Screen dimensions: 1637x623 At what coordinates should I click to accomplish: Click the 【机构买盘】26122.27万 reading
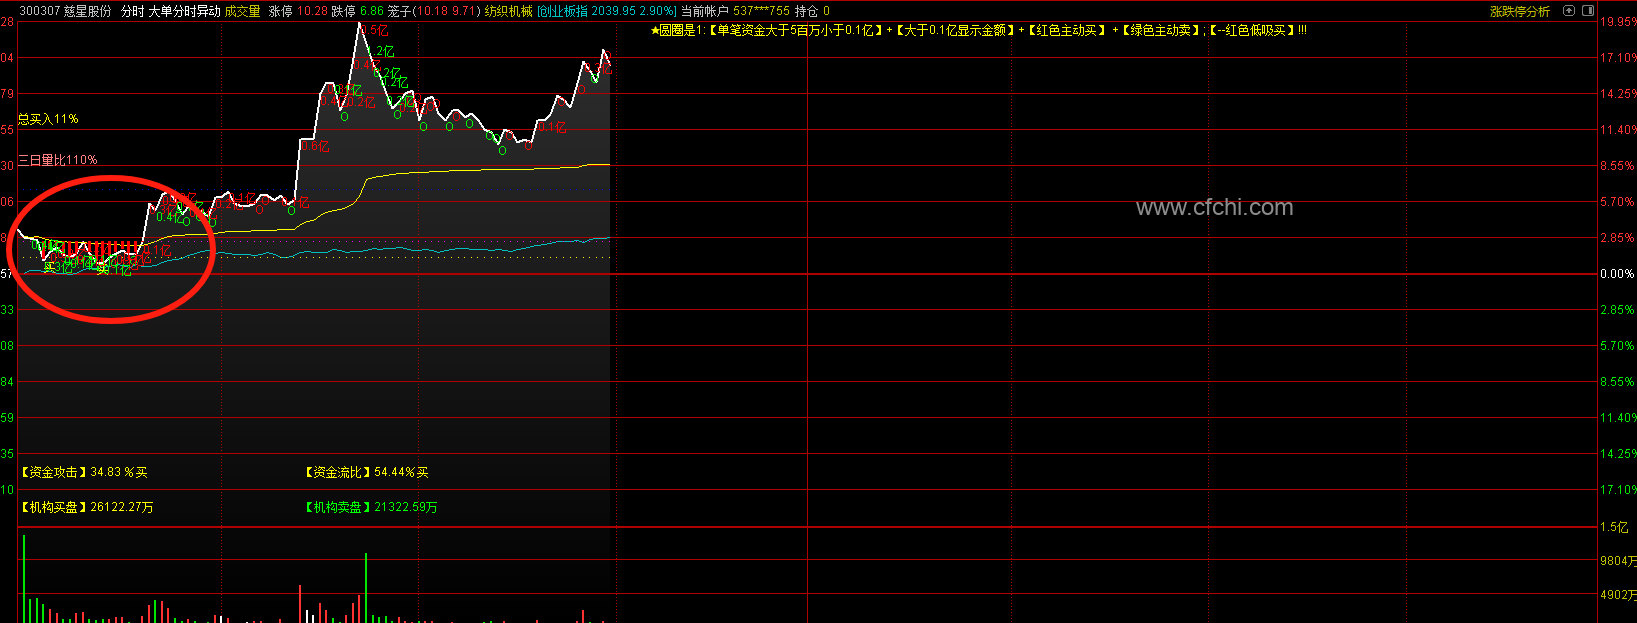[87, 507]
